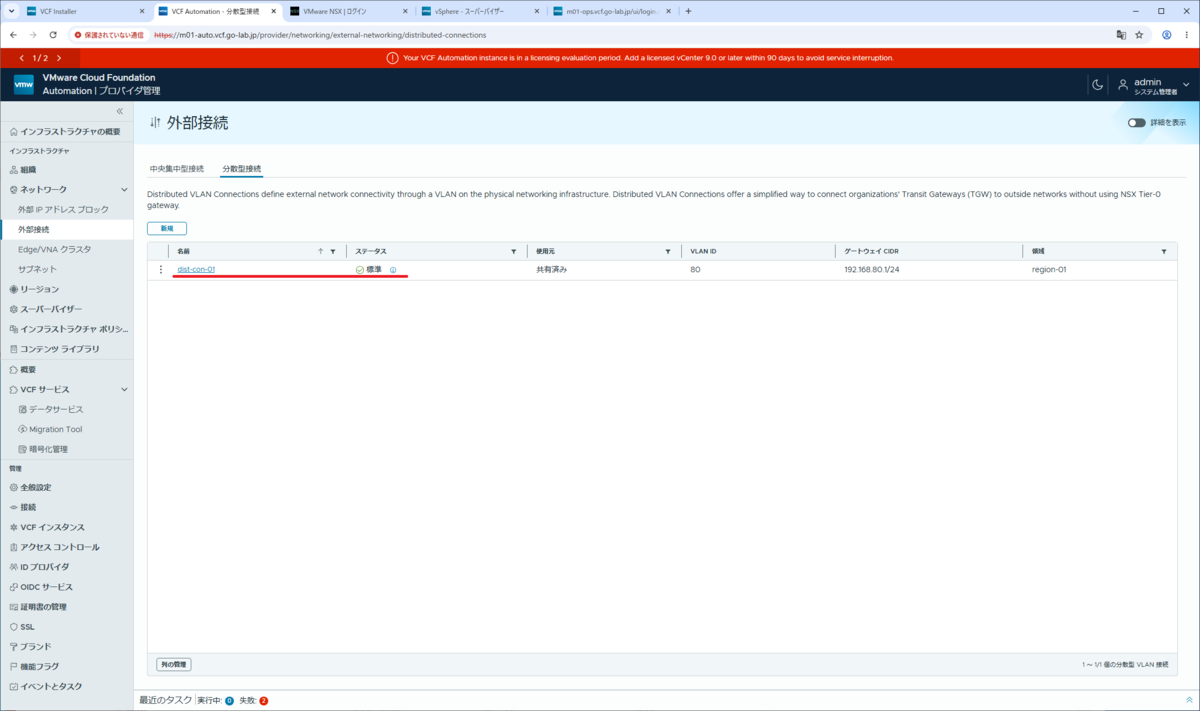Image resolution: width=1200 pixels, height=711 pixels.
Task: Select the 分散型接続 tab
Action: [241, 168]
